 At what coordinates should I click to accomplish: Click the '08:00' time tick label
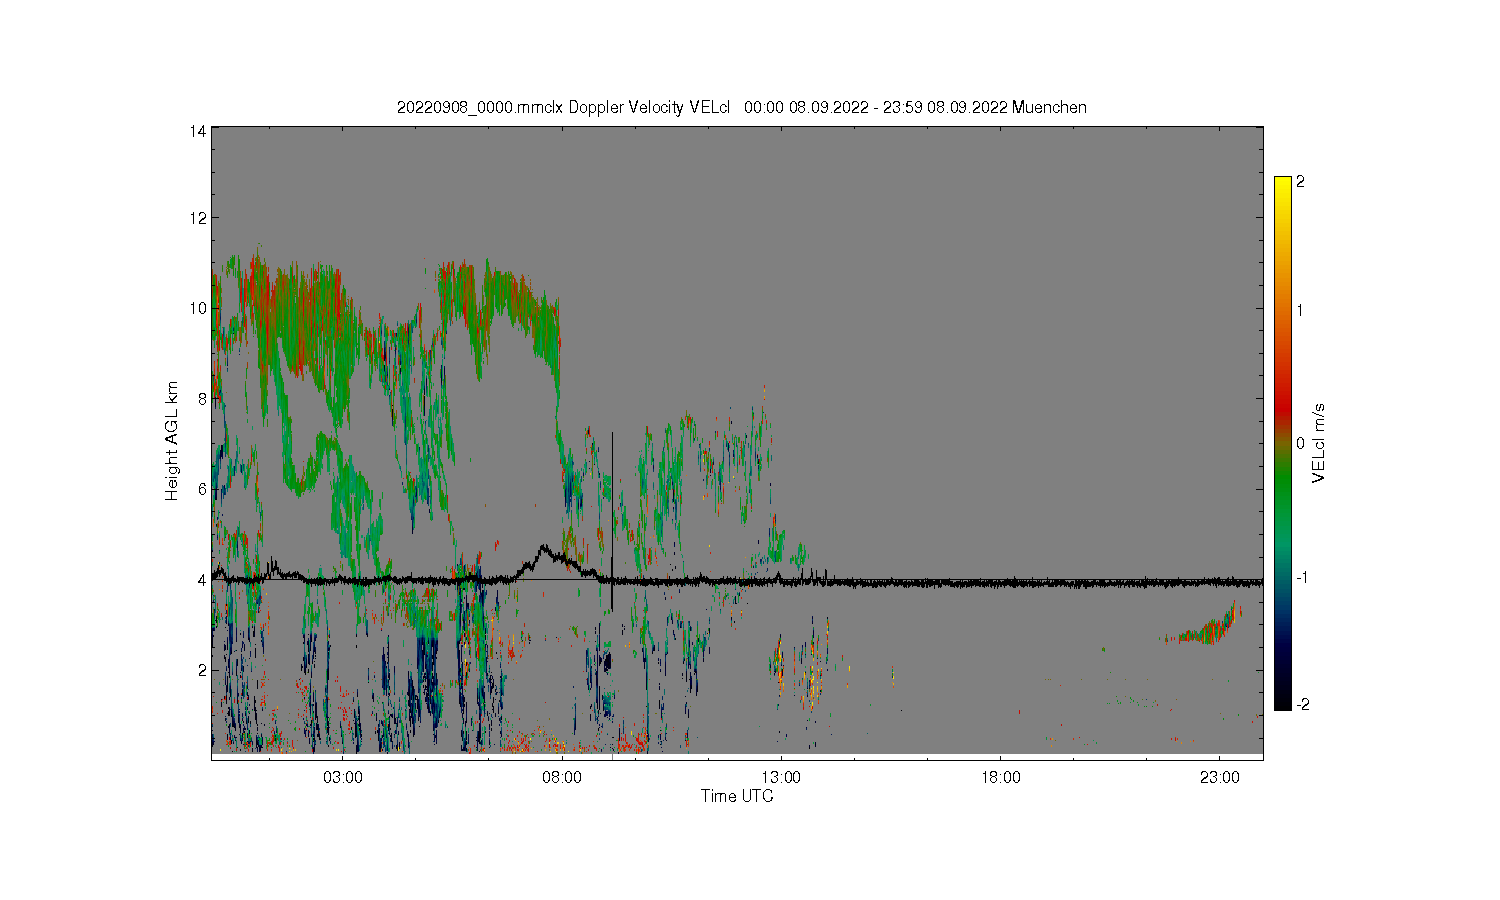coord(562,778)
